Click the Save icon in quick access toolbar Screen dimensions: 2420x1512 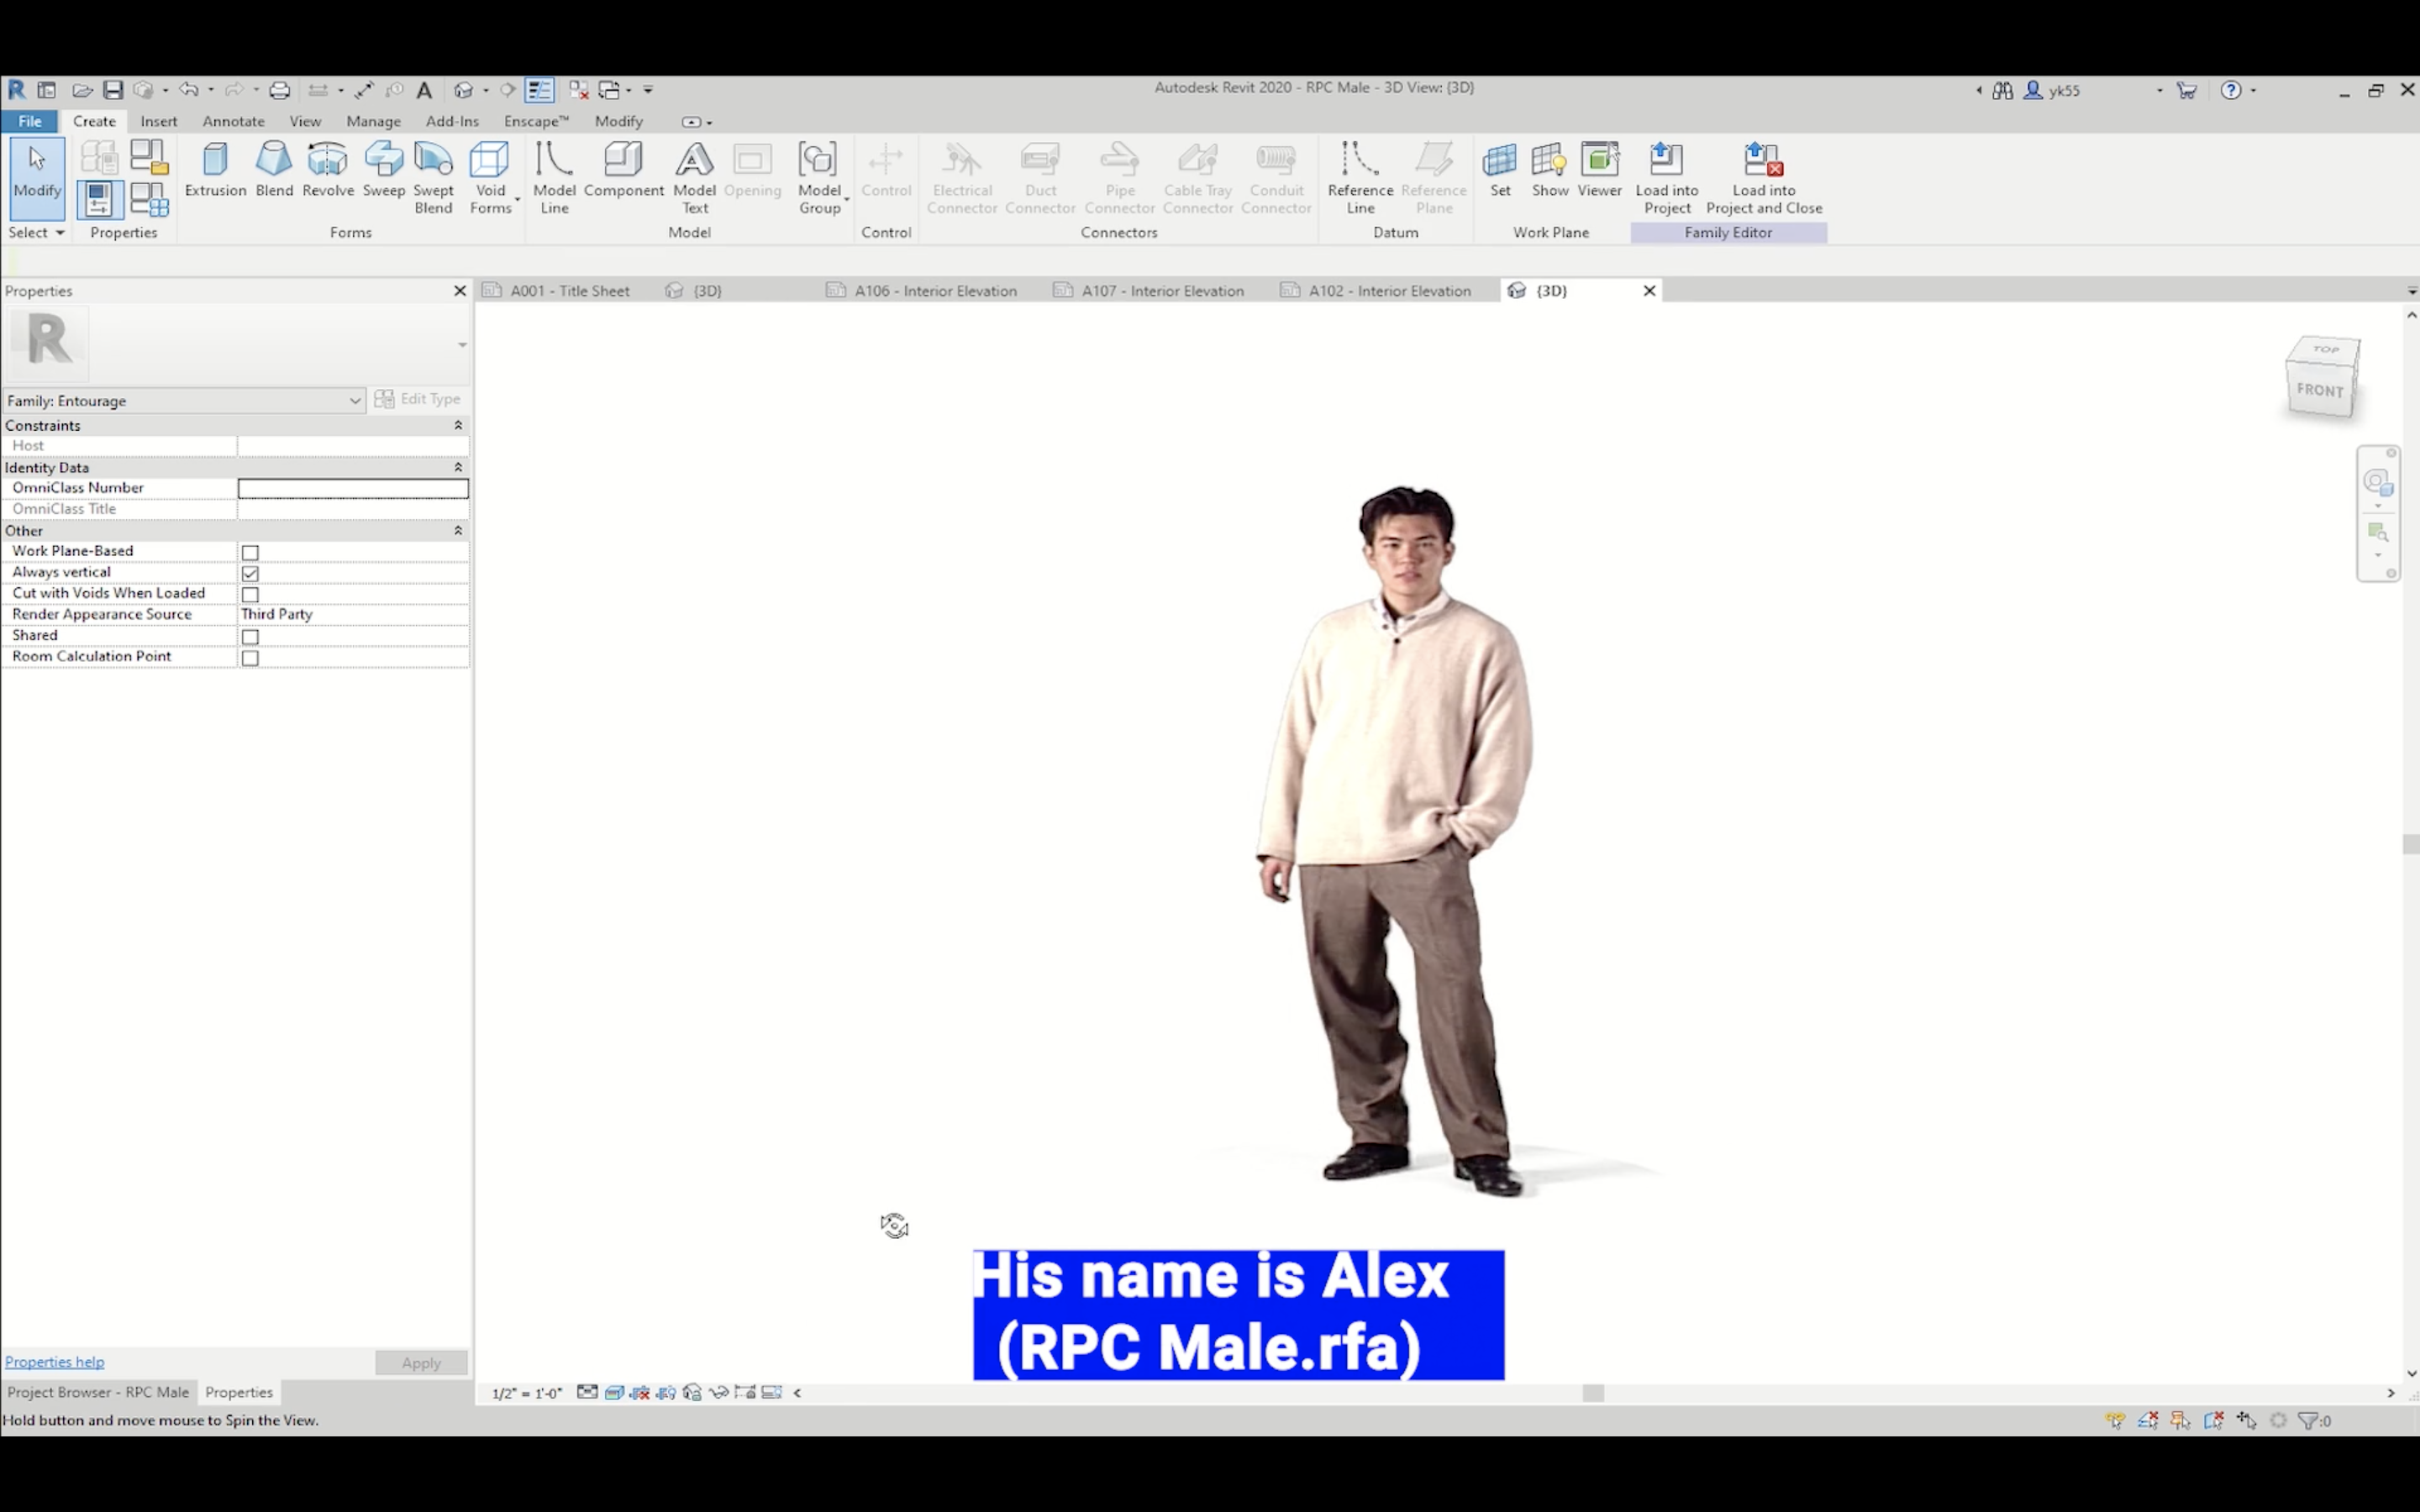tap(113, 90)
